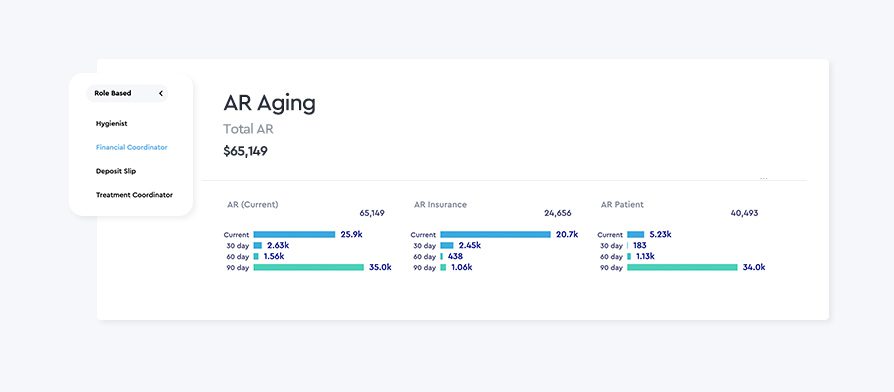Screen dimensions: 894x392
Task: Click AR Insurance 30 day bar 2.45k
Action: [446, 246]
